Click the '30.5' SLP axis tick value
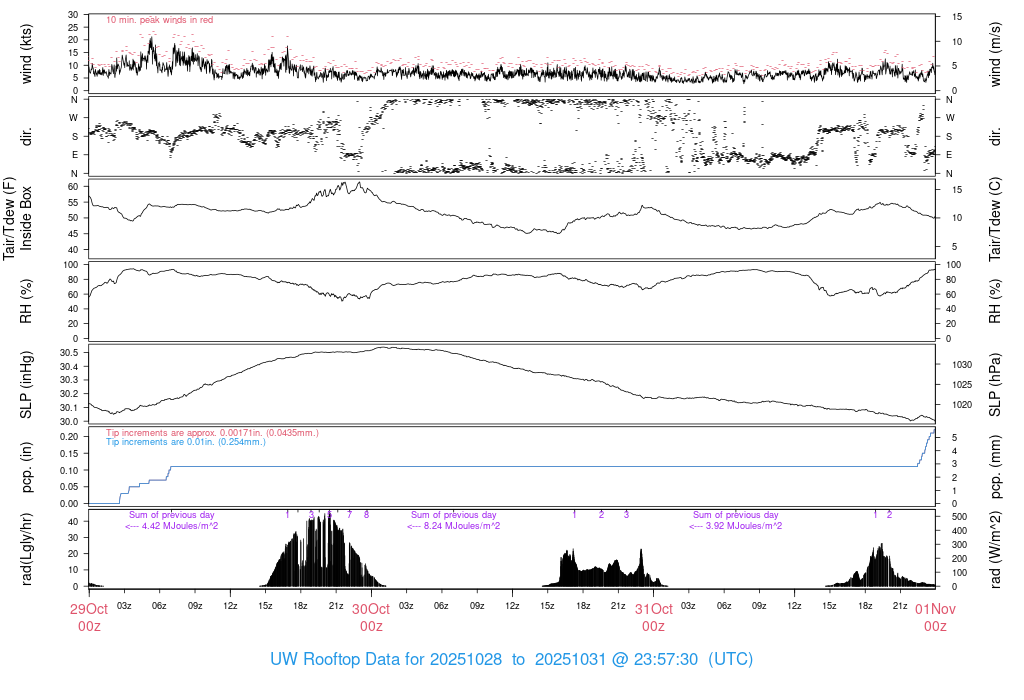This screenshot has height=700, width=1024. [x=69, y=353]
